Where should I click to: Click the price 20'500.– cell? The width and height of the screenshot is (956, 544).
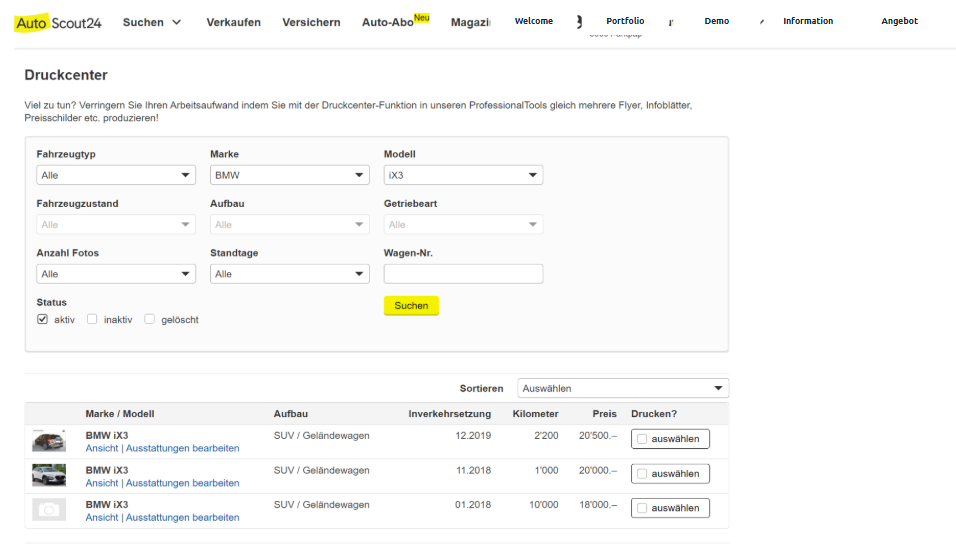pos(598,435)
